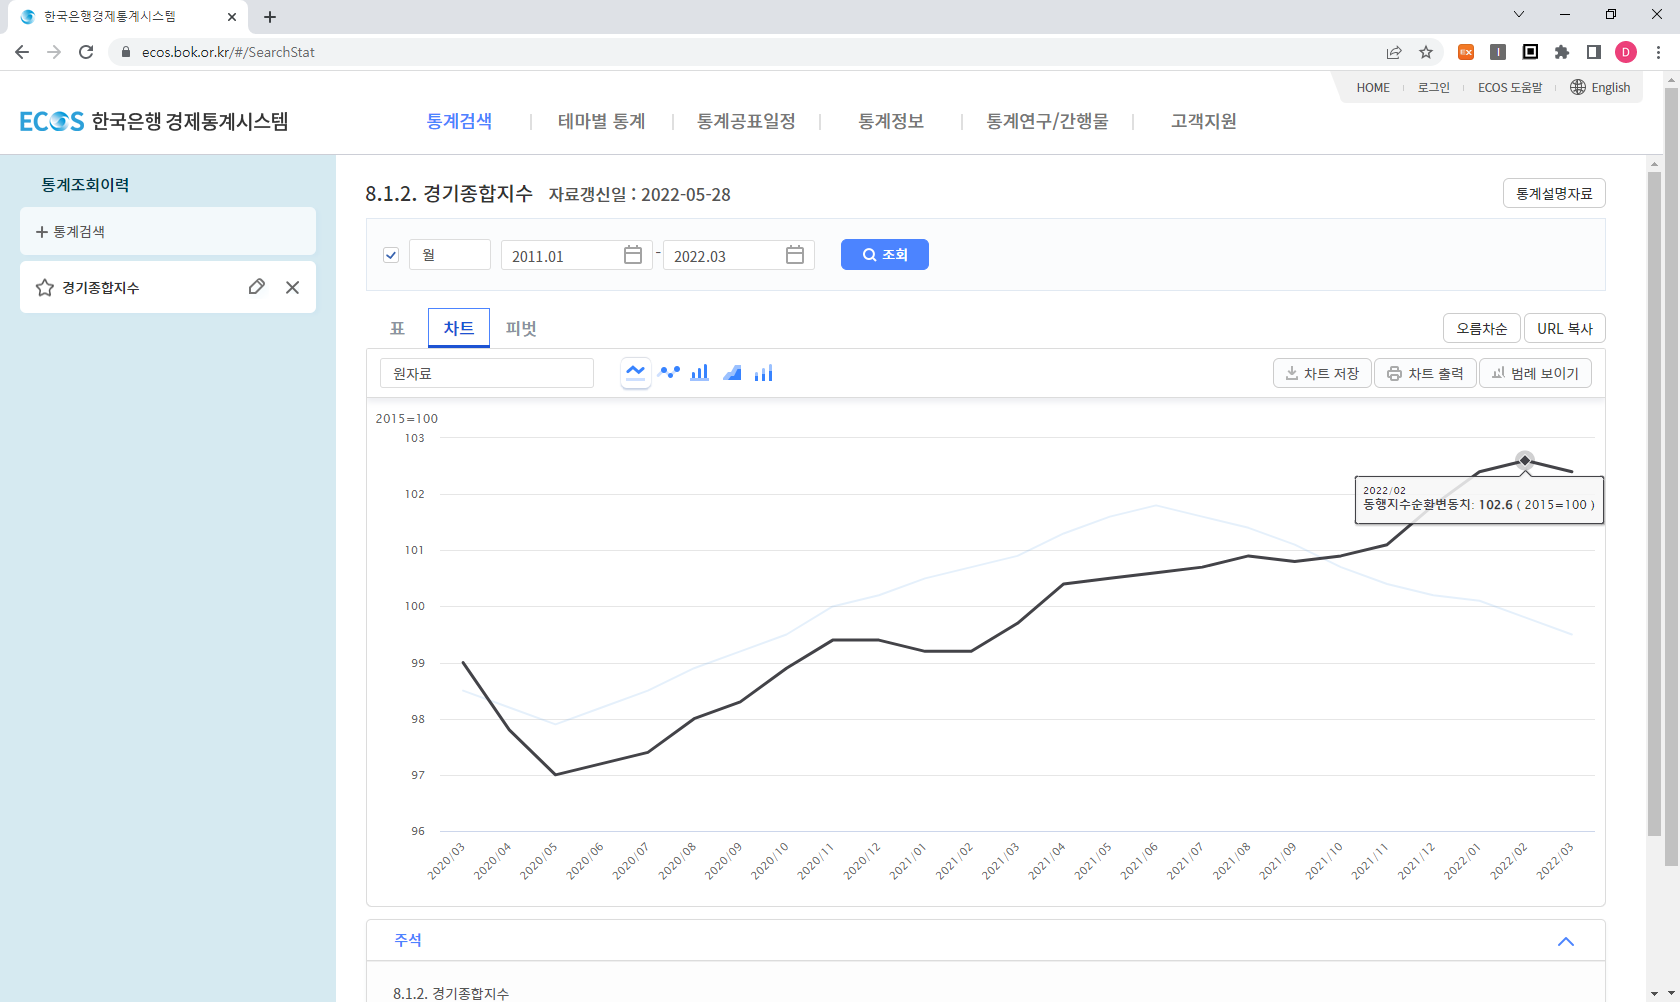The image size is (1680, 1002).
Task: Open the 테마별 통계 menu
Action: (x=602, y=121)
